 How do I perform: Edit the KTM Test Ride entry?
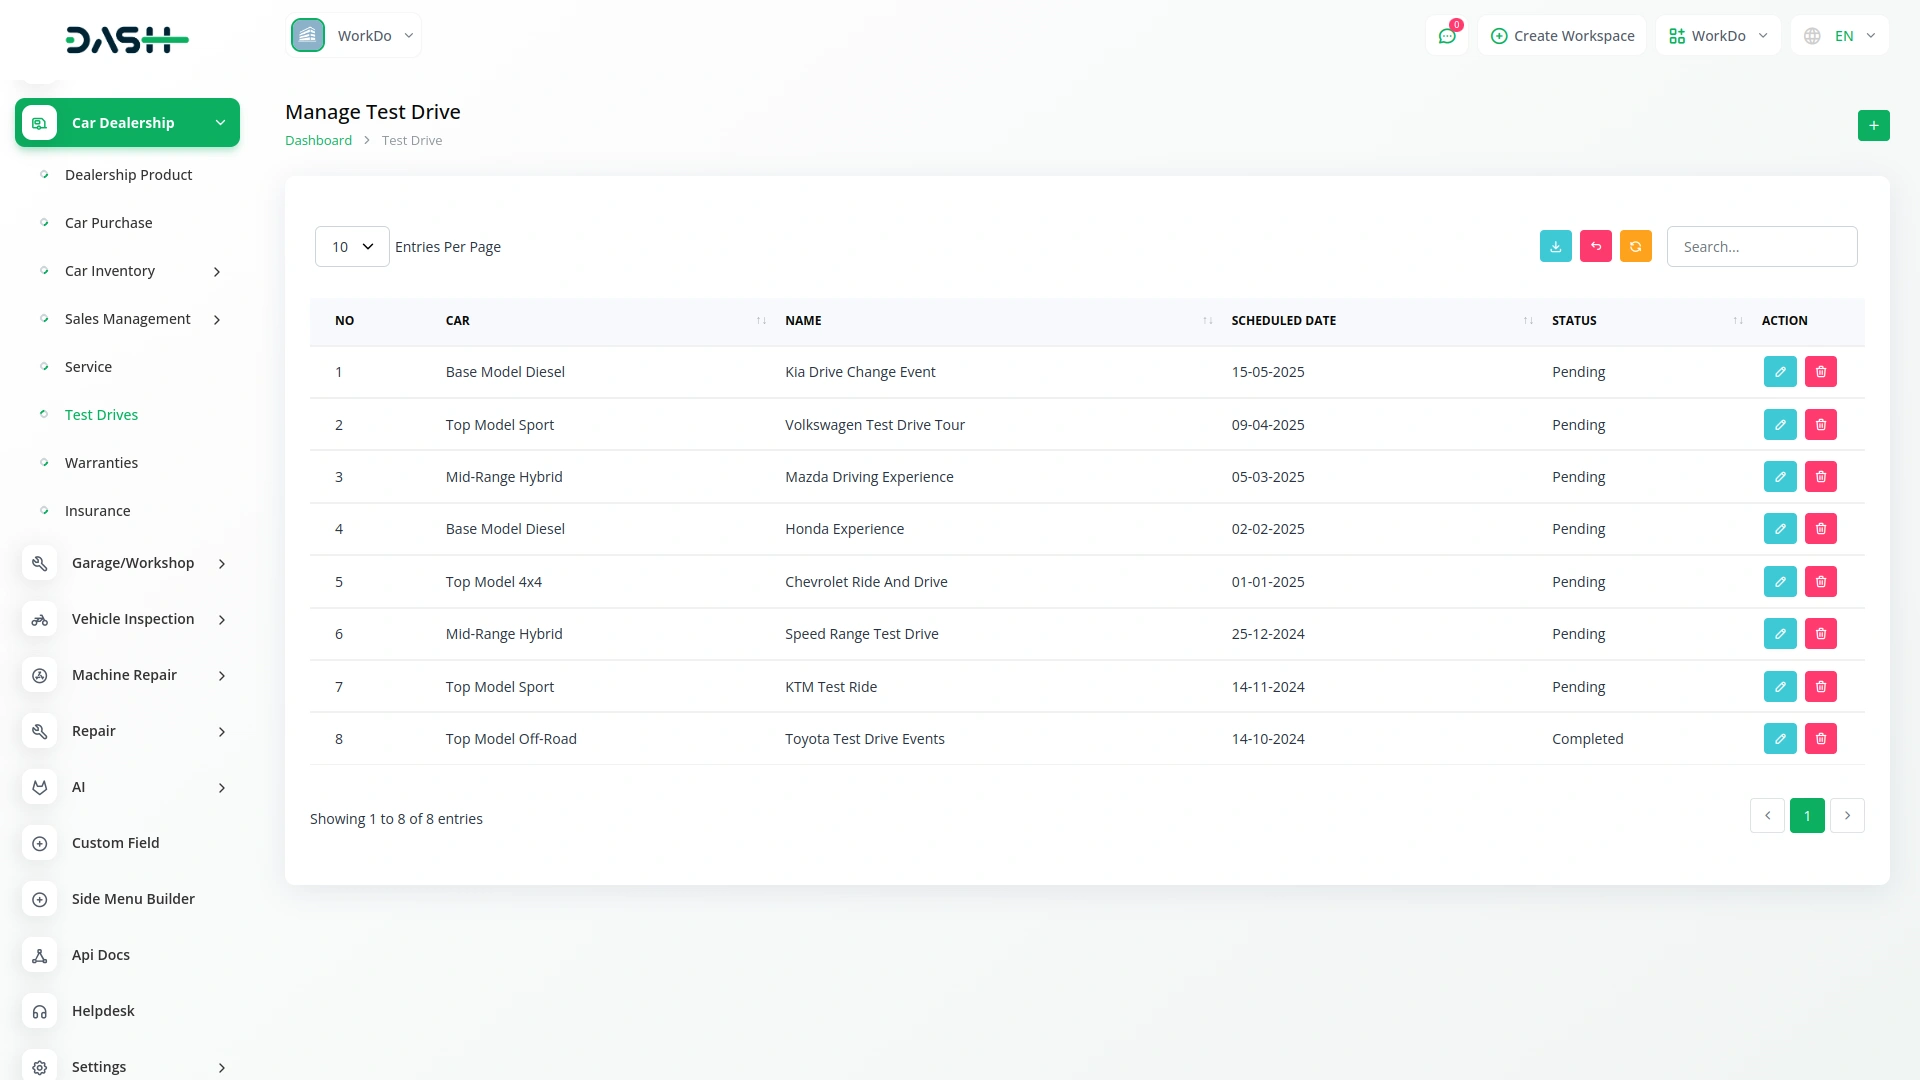[x=1780, y=687]
